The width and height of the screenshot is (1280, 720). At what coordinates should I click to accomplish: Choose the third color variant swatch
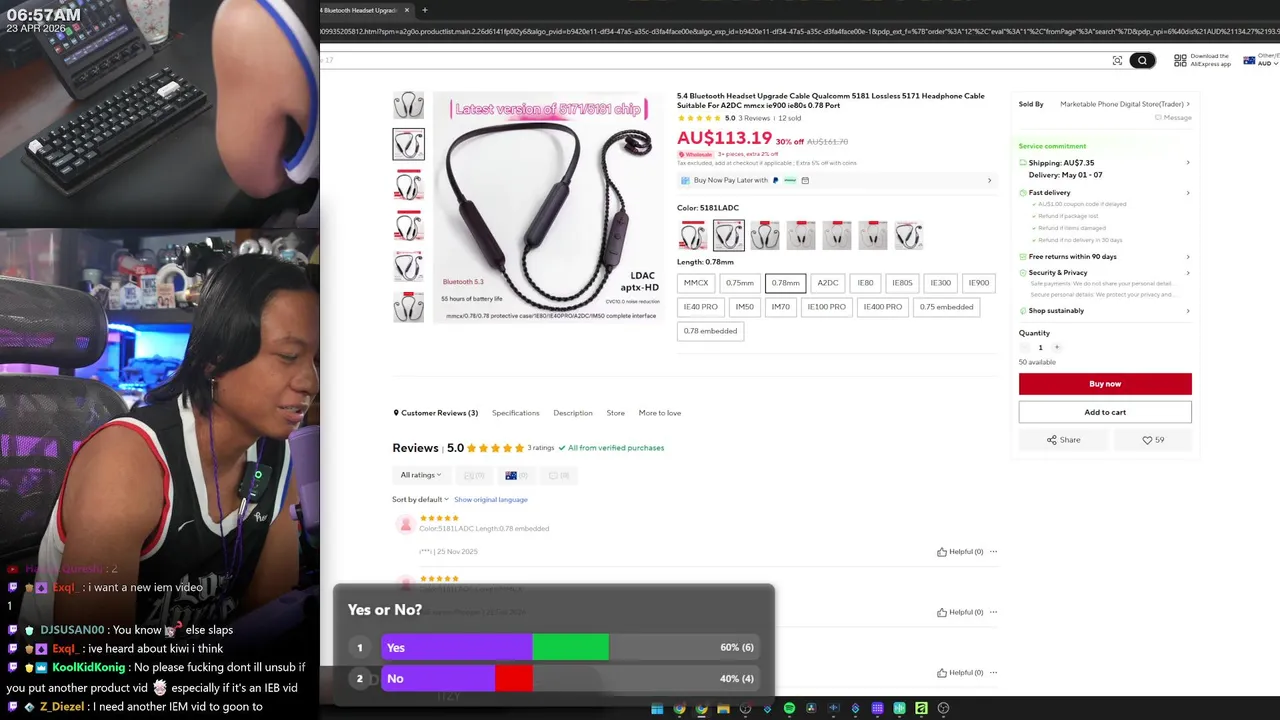pyautogui.click(x=765, y=235)
